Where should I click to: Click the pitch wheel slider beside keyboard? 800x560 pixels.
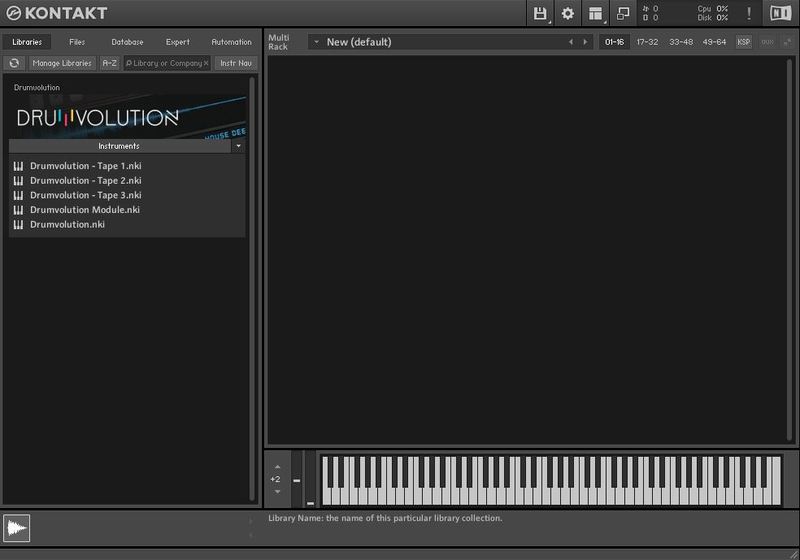[x=297, y=481]
